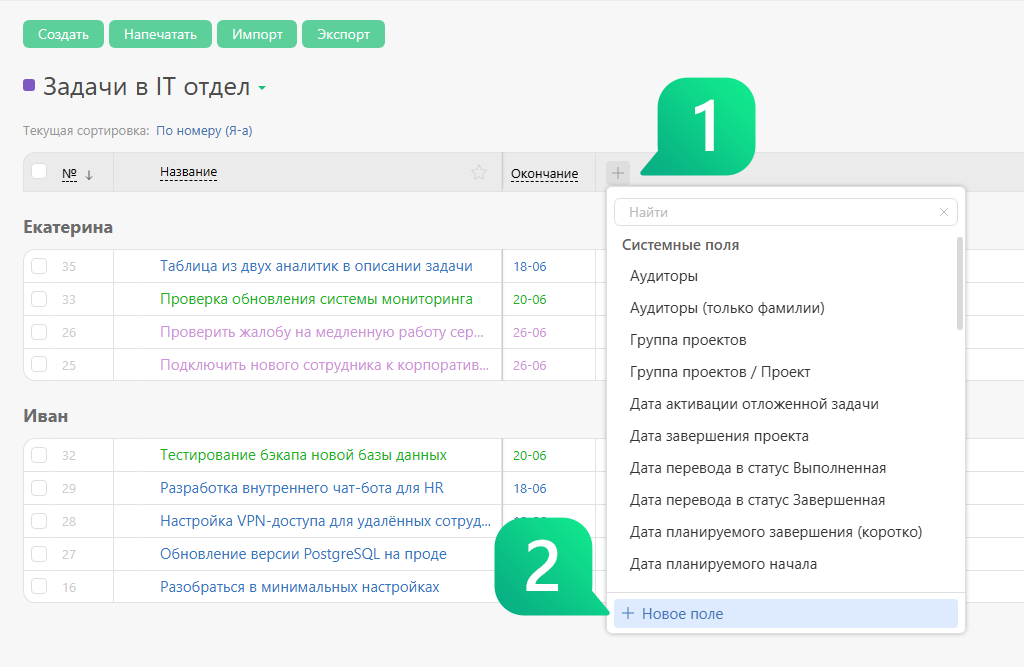Click the purple square before project title
The image size is (1024, 667).
tap(29, 85)
